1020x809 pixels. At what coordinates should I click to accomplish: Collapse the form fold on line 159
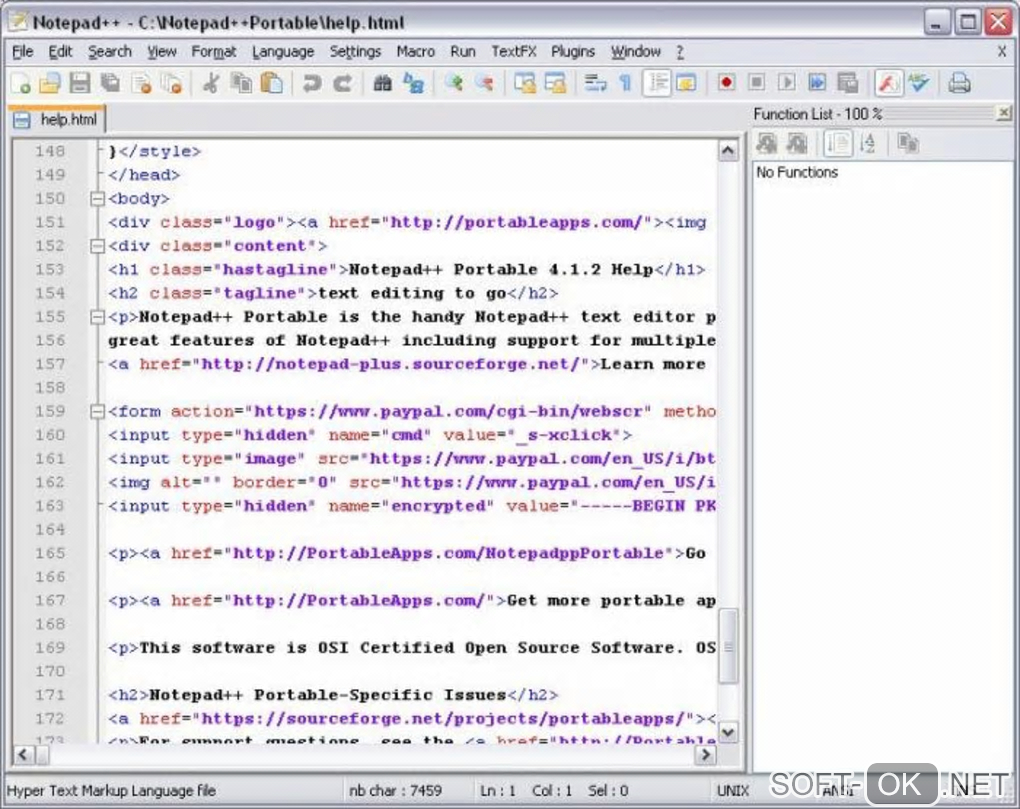pyautogui.click(x=97, y=411)
